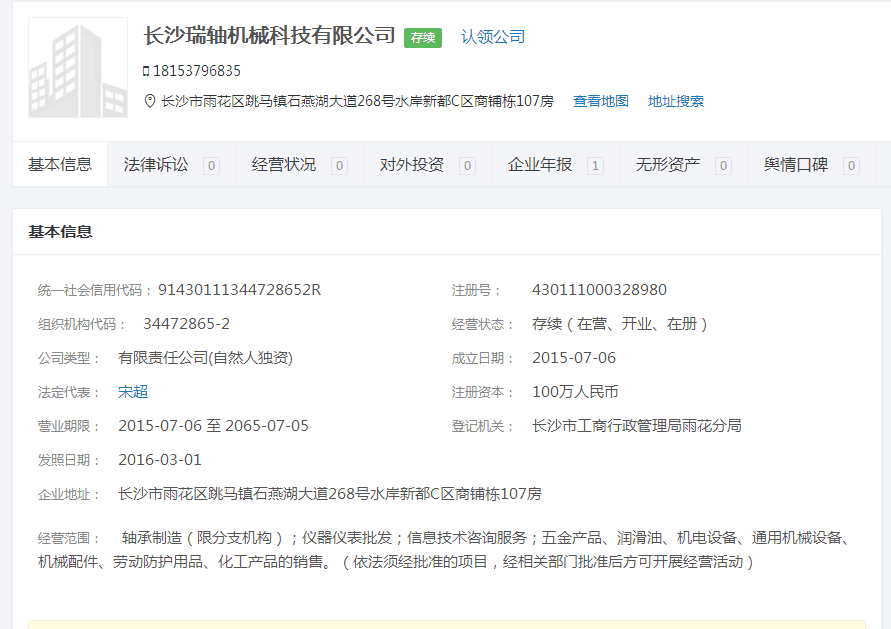Click the location pin icon before address
The height and width of the screenshot is (629, 891).
pos(150,101)
